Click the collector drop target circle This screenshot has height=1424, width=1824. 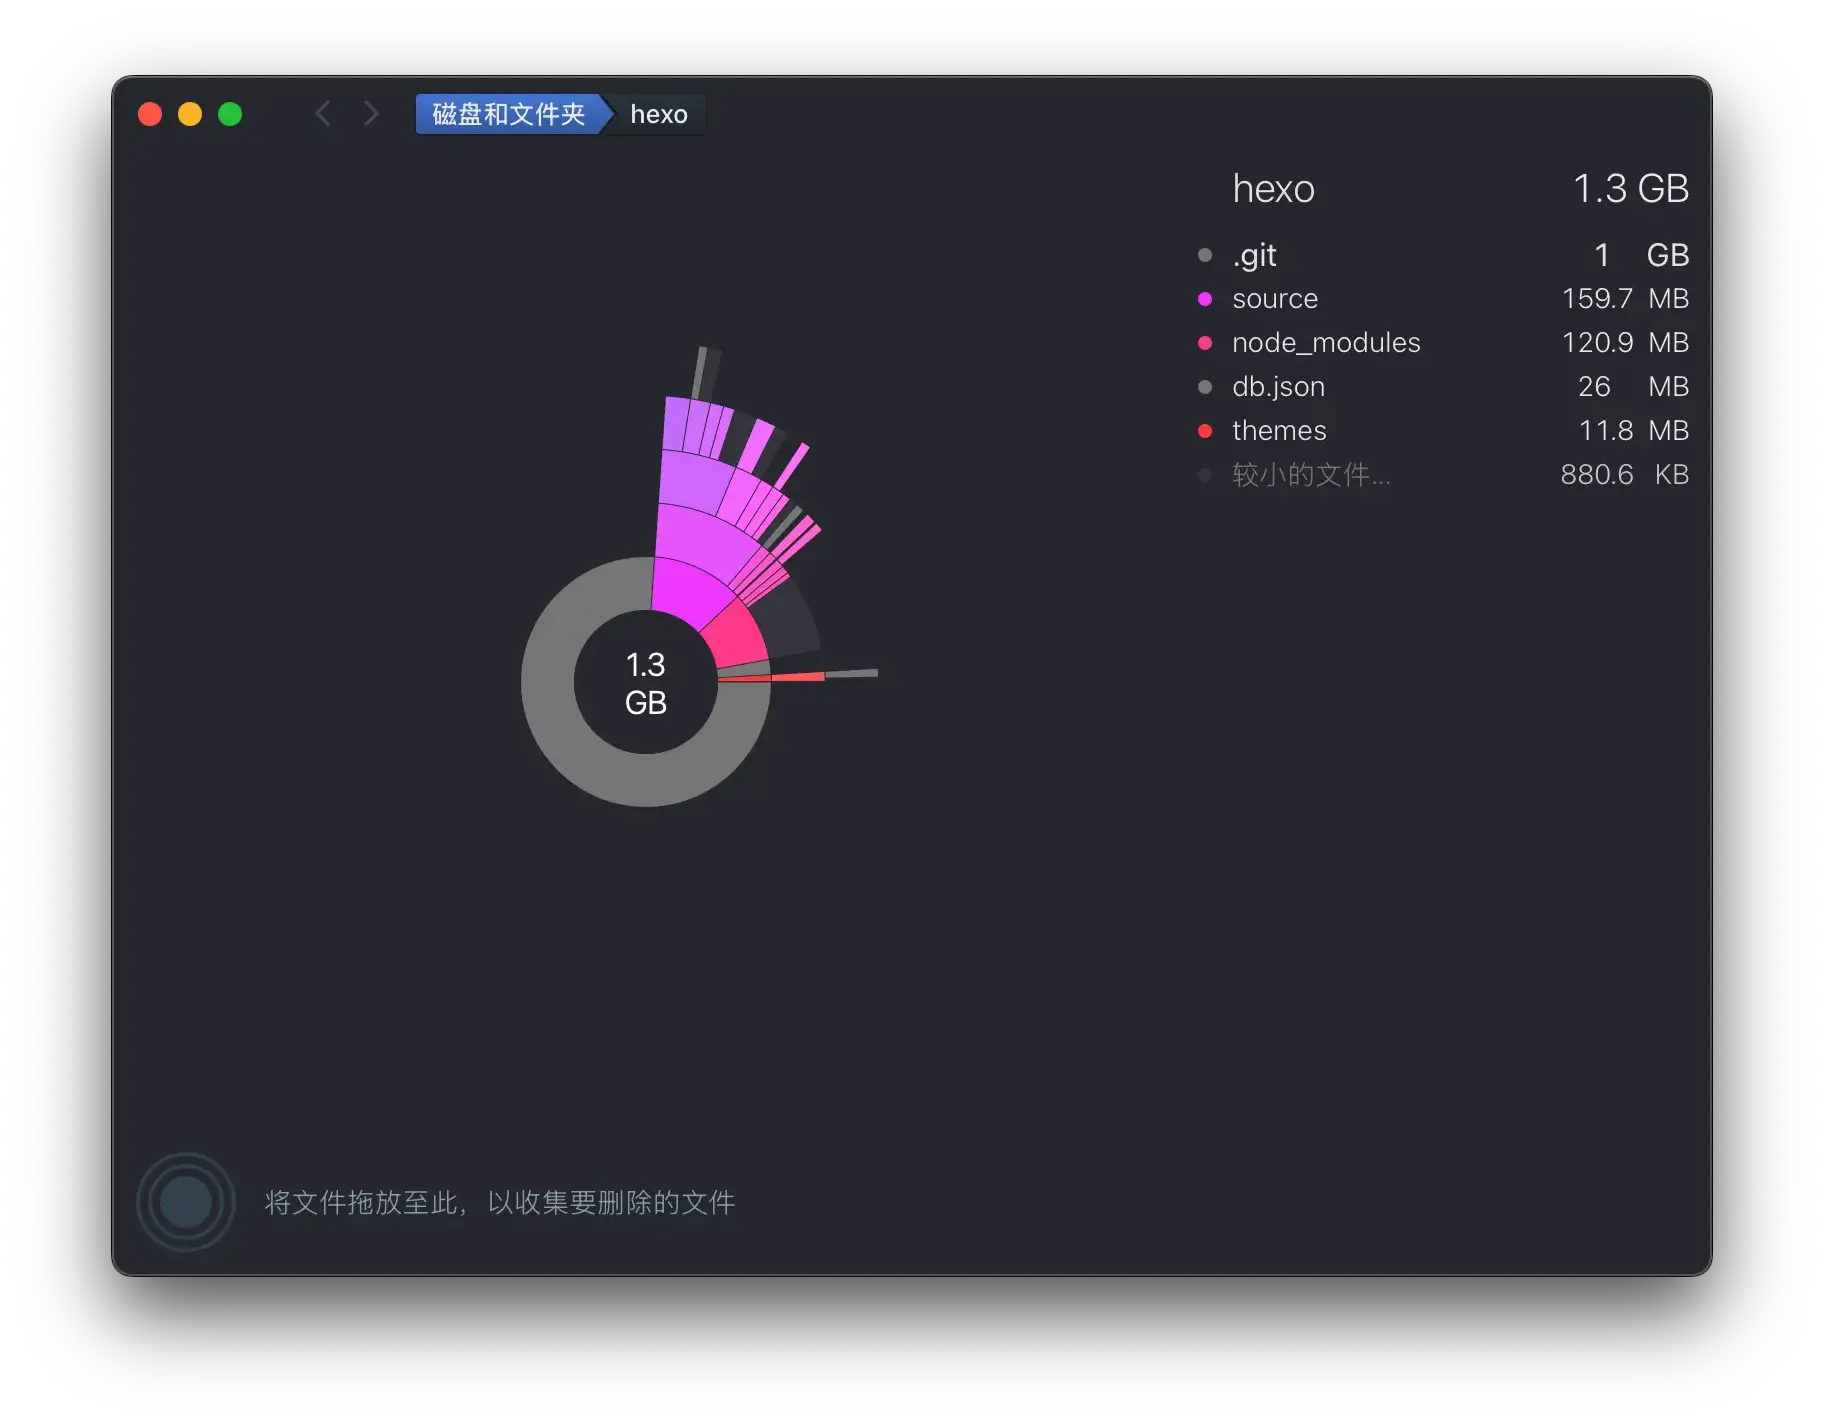point(186,1201)
